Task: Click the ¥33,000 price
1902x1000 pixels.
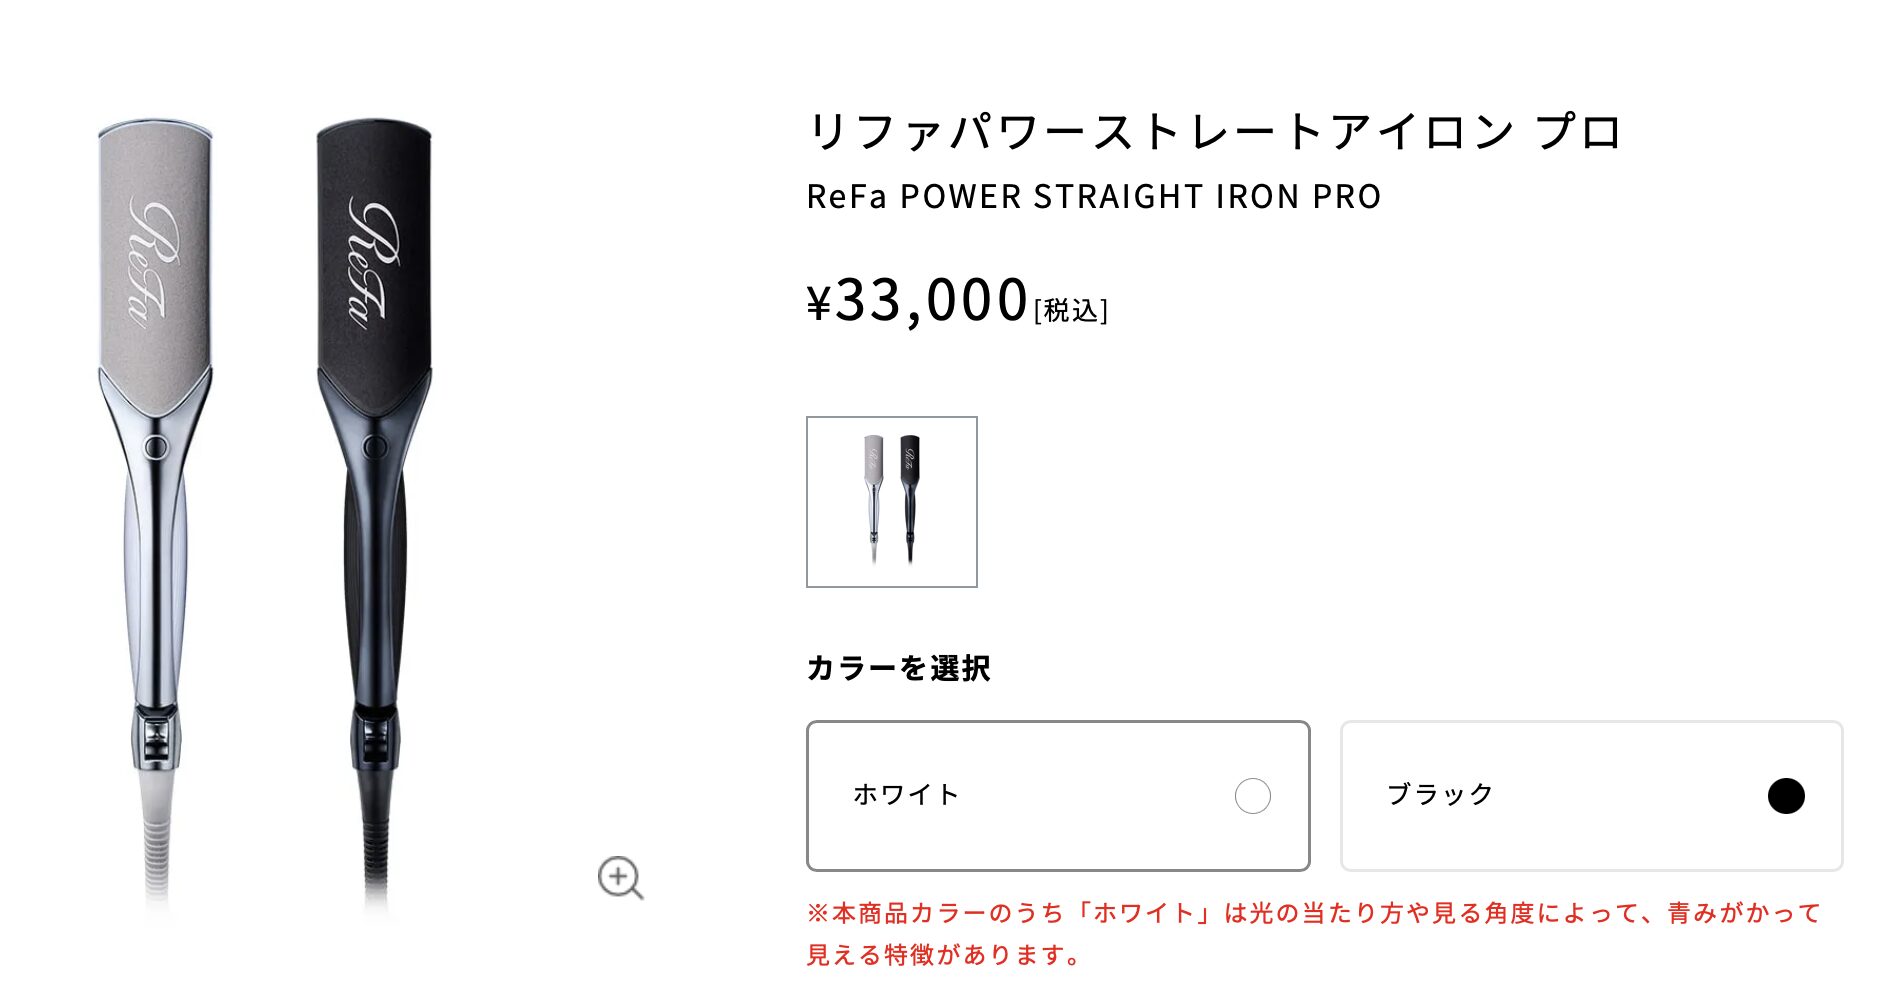Action: [x=918, y=300]
